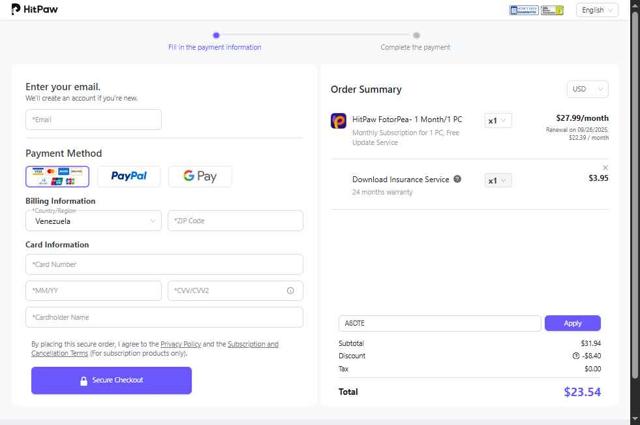Click the Discount info icon
The height and width of the screenshot is (425, 640).
pos(576,356)
